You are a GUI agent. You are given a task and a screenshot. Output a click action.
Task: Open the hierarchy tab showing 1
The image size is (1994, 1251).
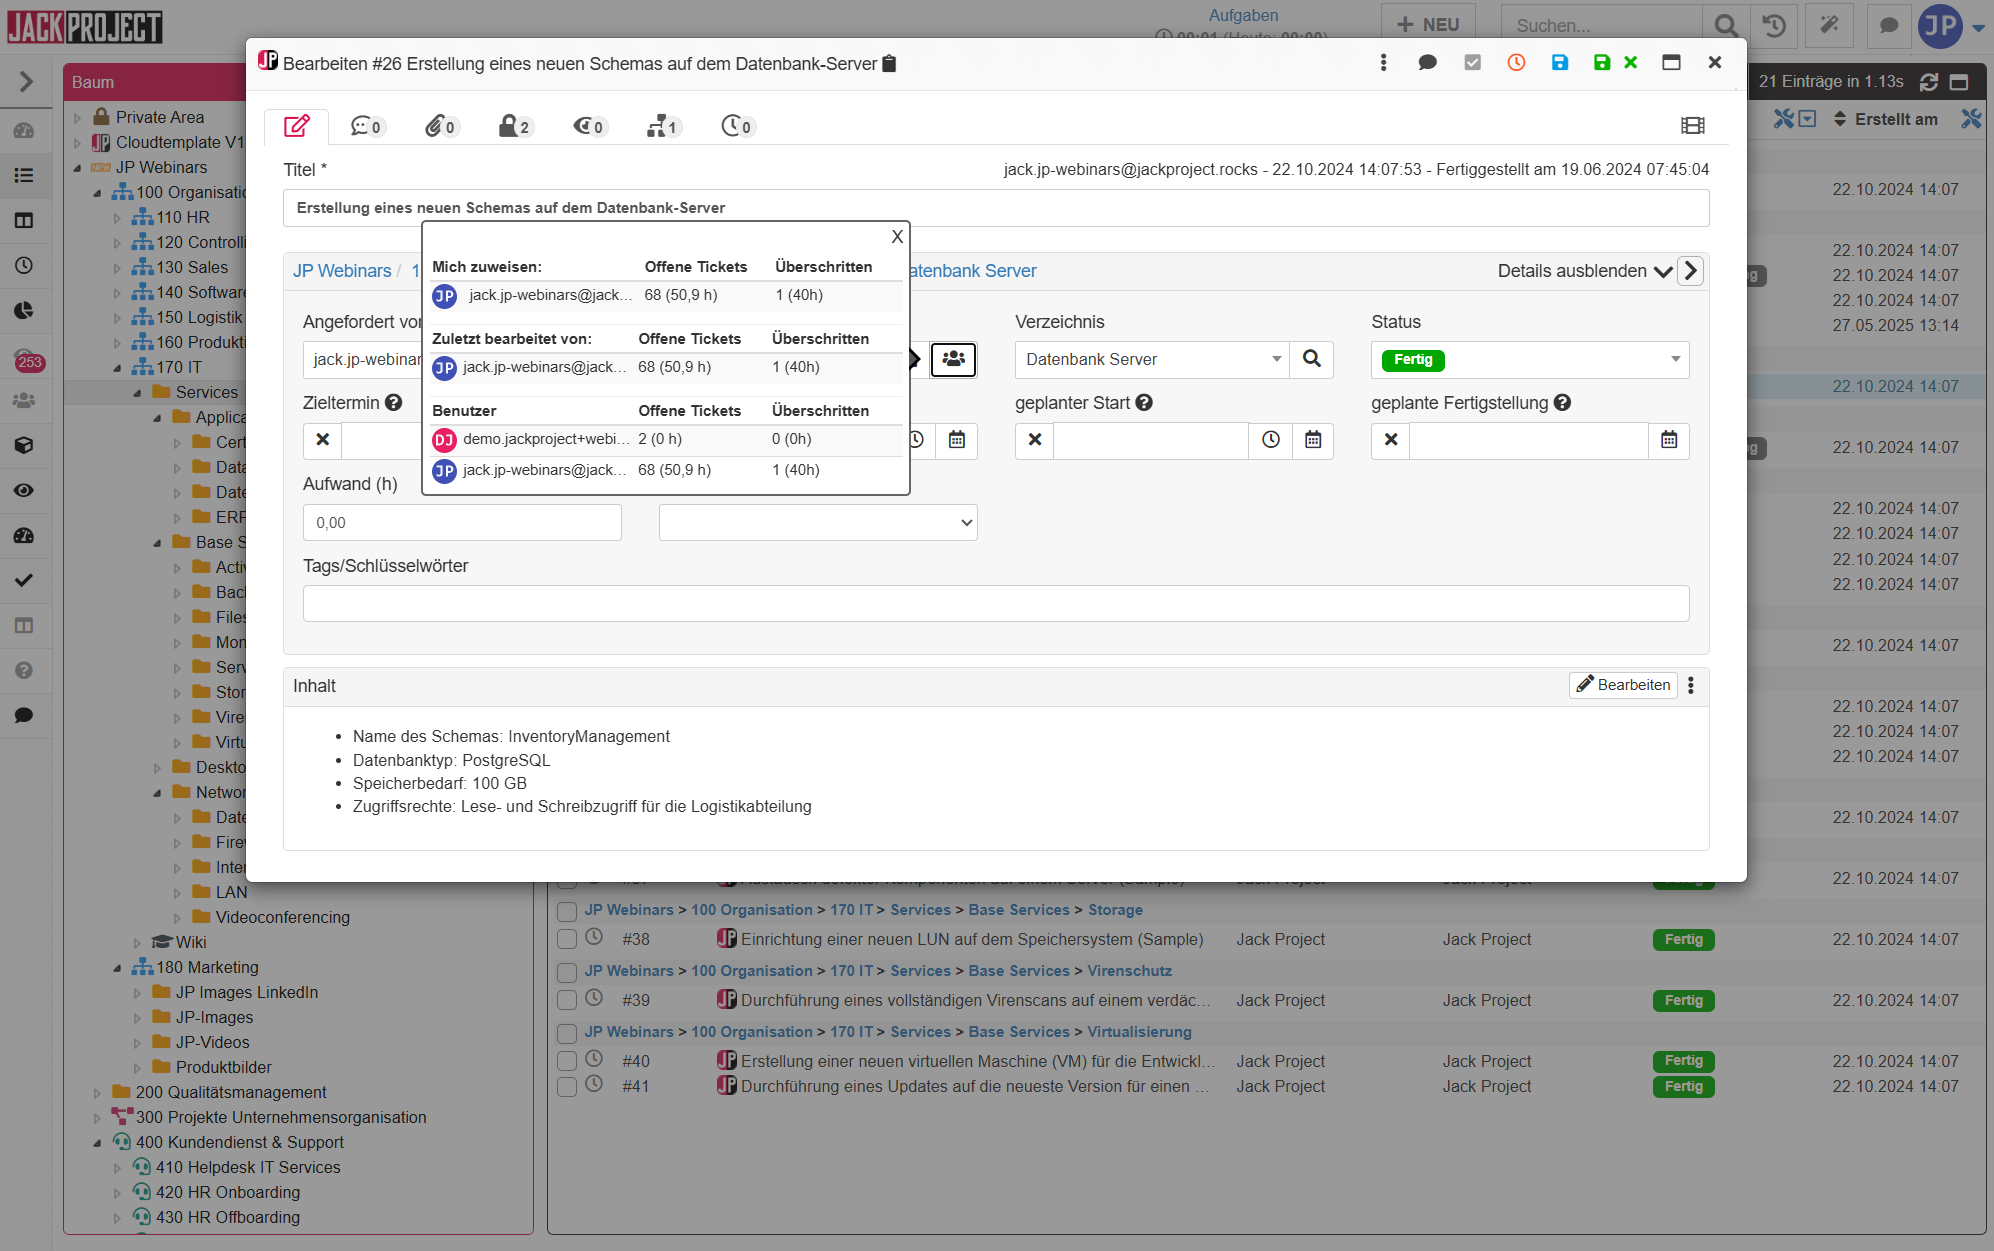(662, 126)
